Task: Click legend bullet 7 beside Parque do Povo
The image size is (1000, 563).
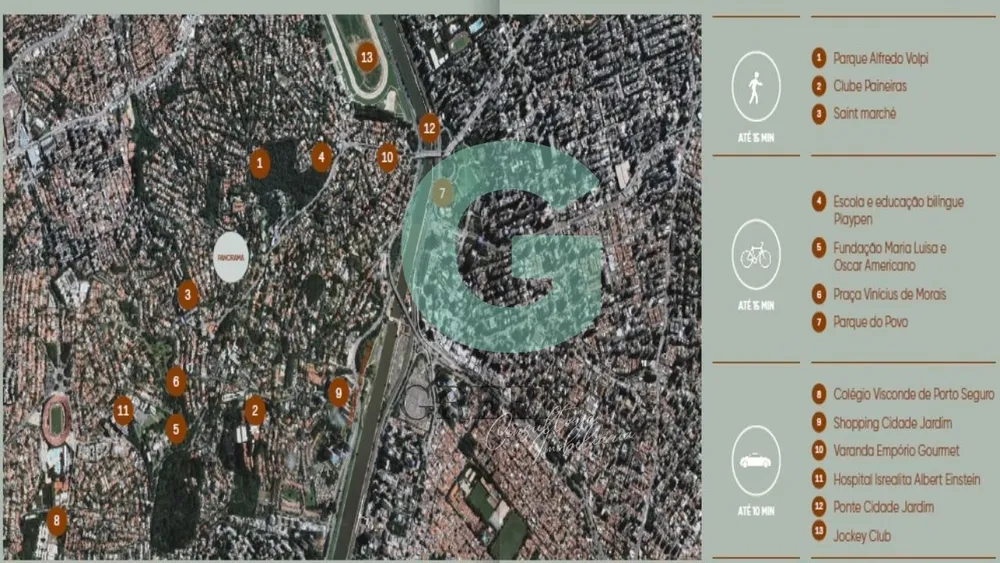Action: tap(819, 322)
